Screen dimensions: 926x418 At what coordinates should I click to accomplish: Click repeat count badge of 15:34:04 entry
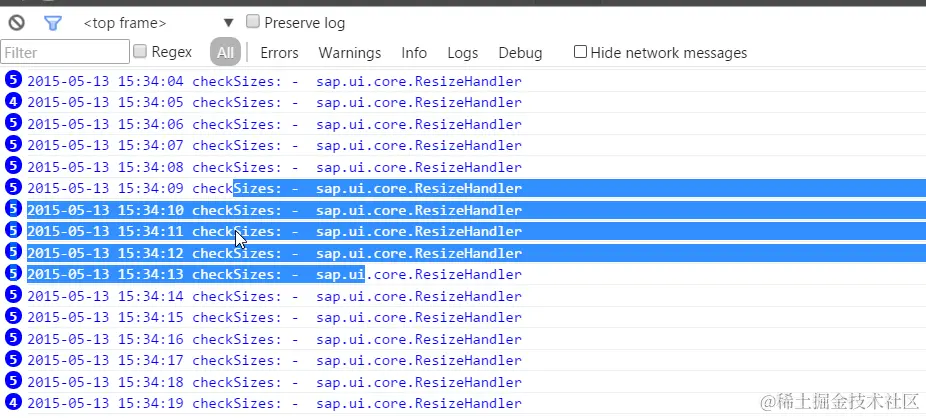[13, 80]
